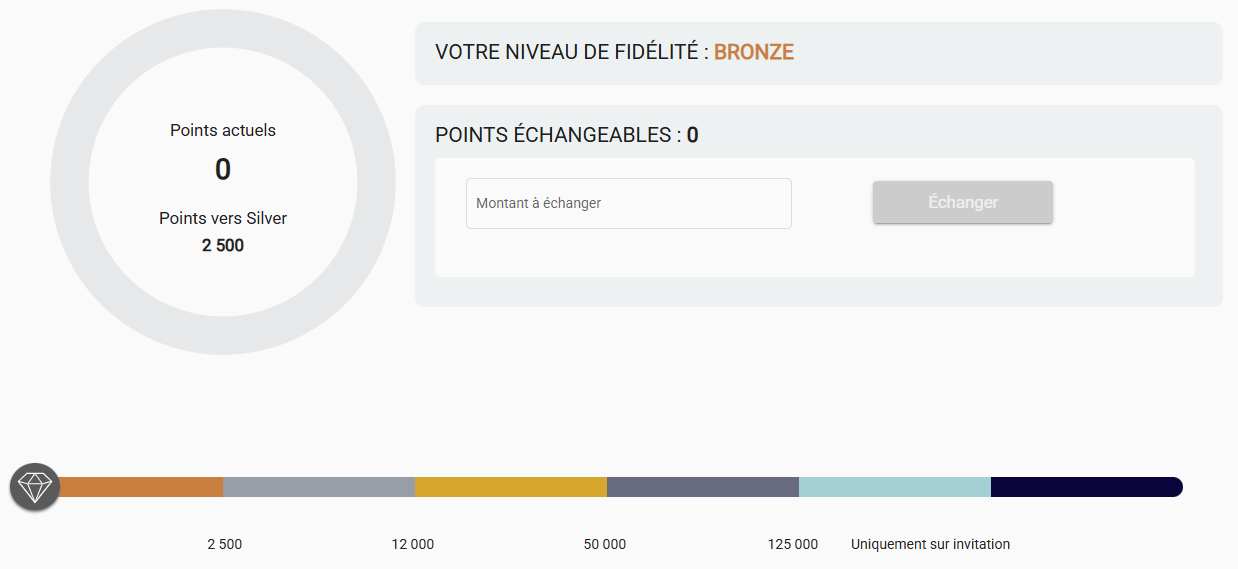Click the 125 000 threshold label
1238x569 pixels.
click(793, 545)
